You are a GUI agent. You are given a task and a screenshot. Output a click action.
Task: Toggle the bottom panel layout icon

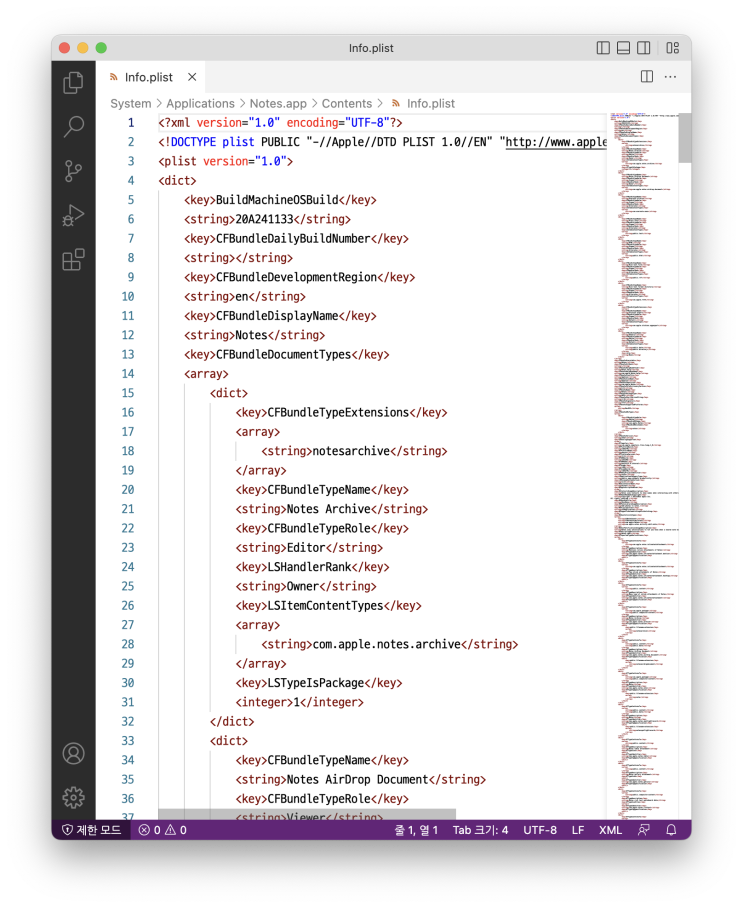click(623, 48)
